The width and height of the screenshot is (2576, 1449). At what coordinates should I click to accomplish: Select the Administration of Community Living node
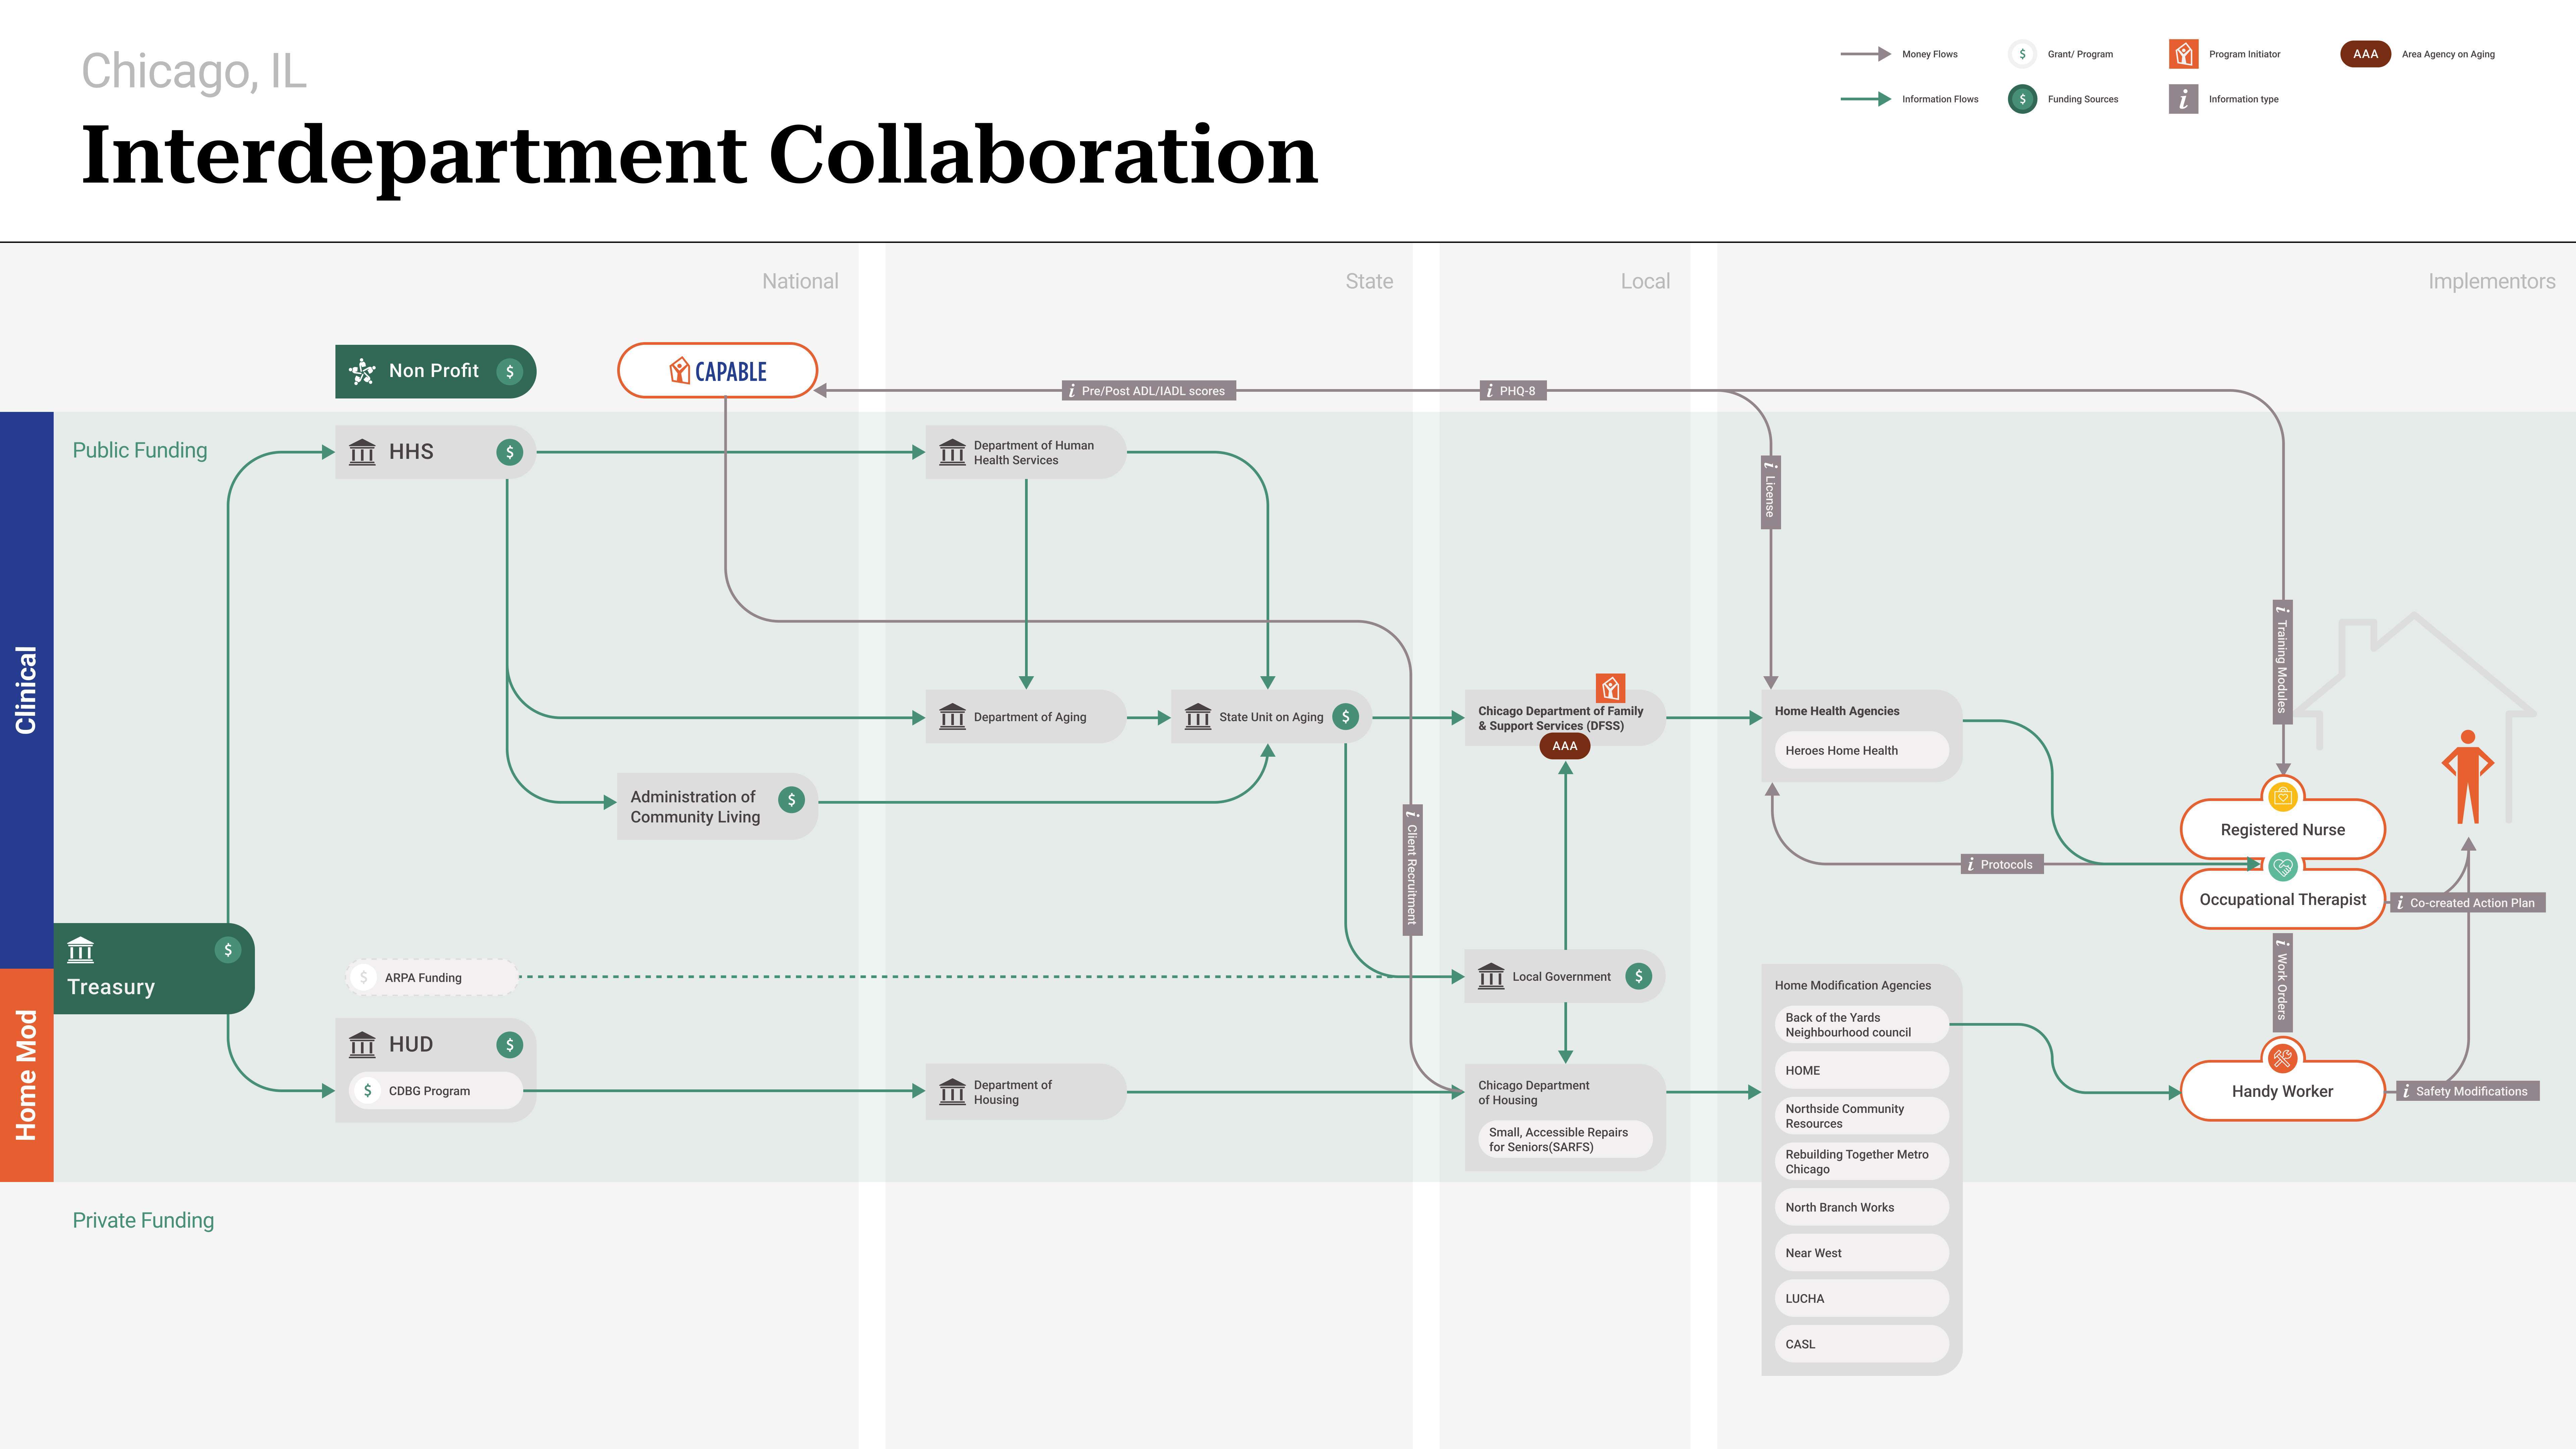(717, 806)
